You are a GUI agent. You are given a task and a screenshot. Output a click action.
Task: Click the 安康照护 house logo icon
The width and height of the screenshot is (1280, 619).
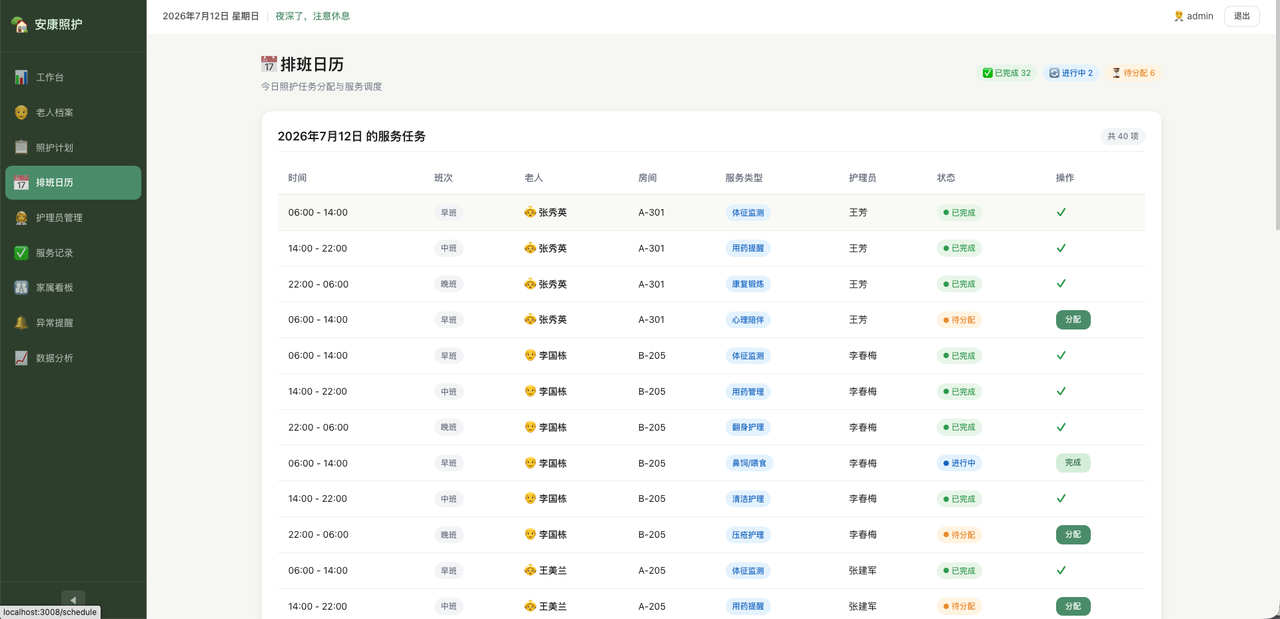pyautogui.click(x=19, y=24)
